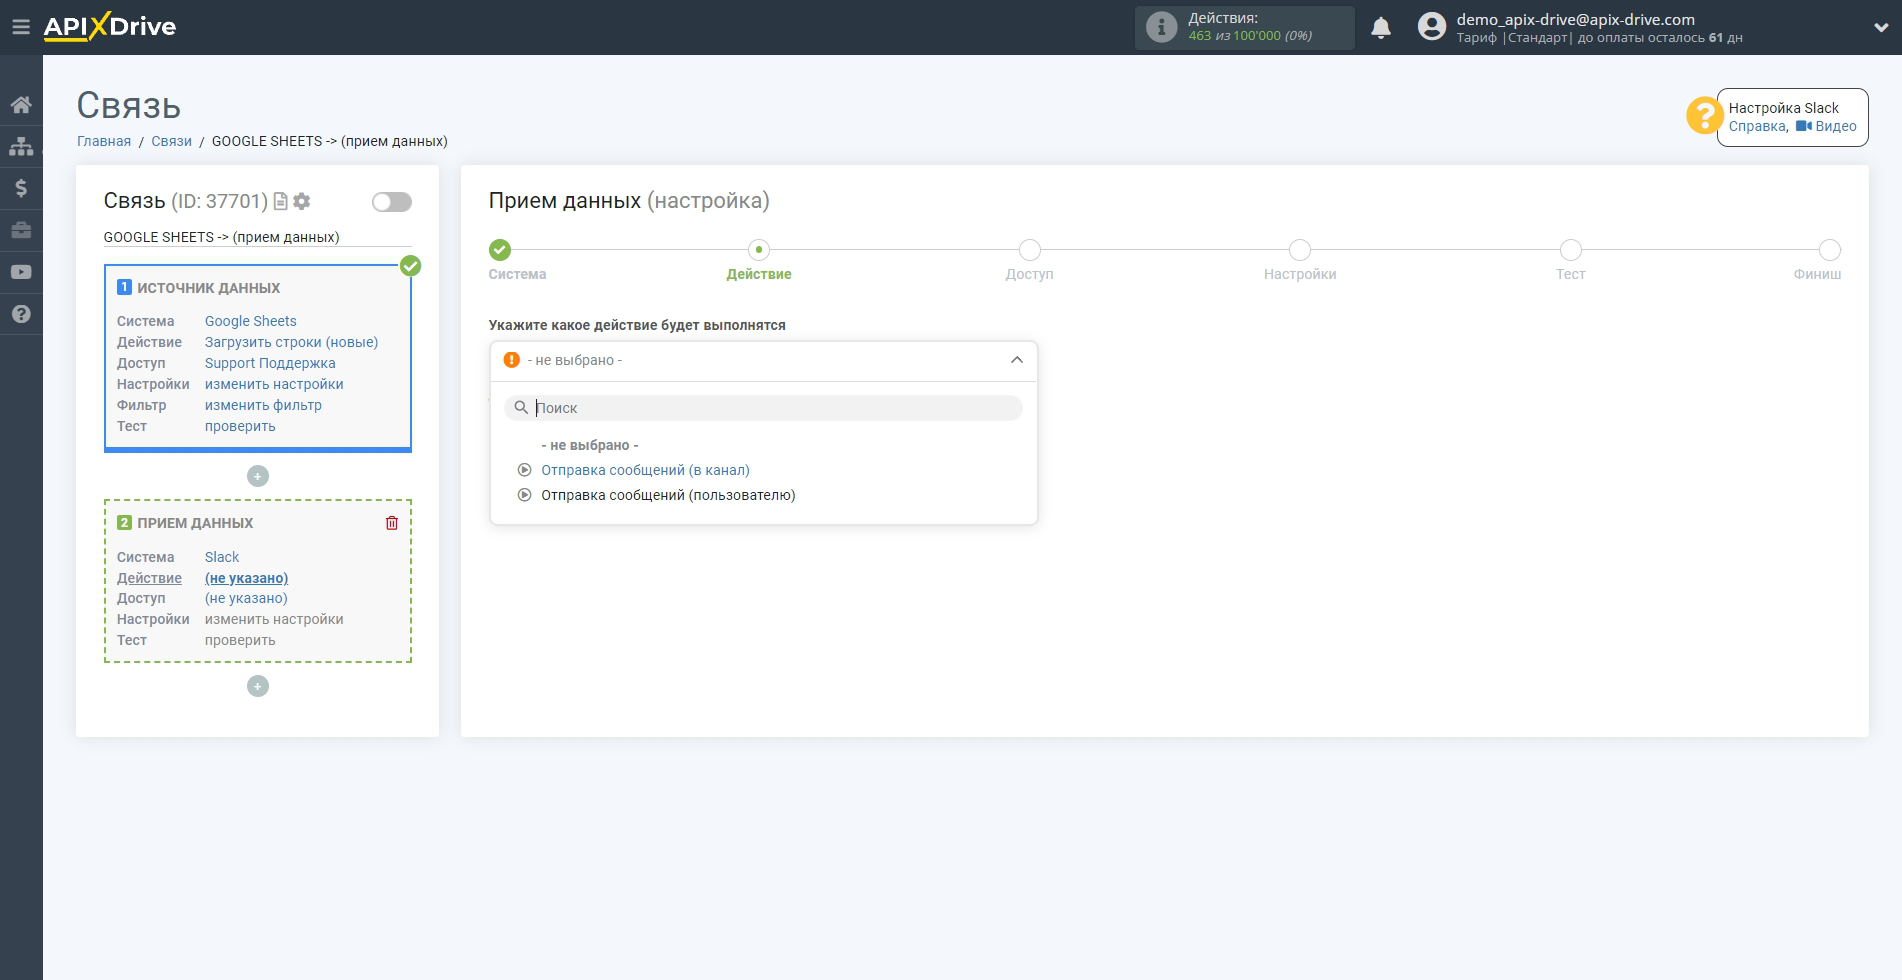Click the 'Google Sheets' system link
1902x980 pixels.
pos(251,321)
